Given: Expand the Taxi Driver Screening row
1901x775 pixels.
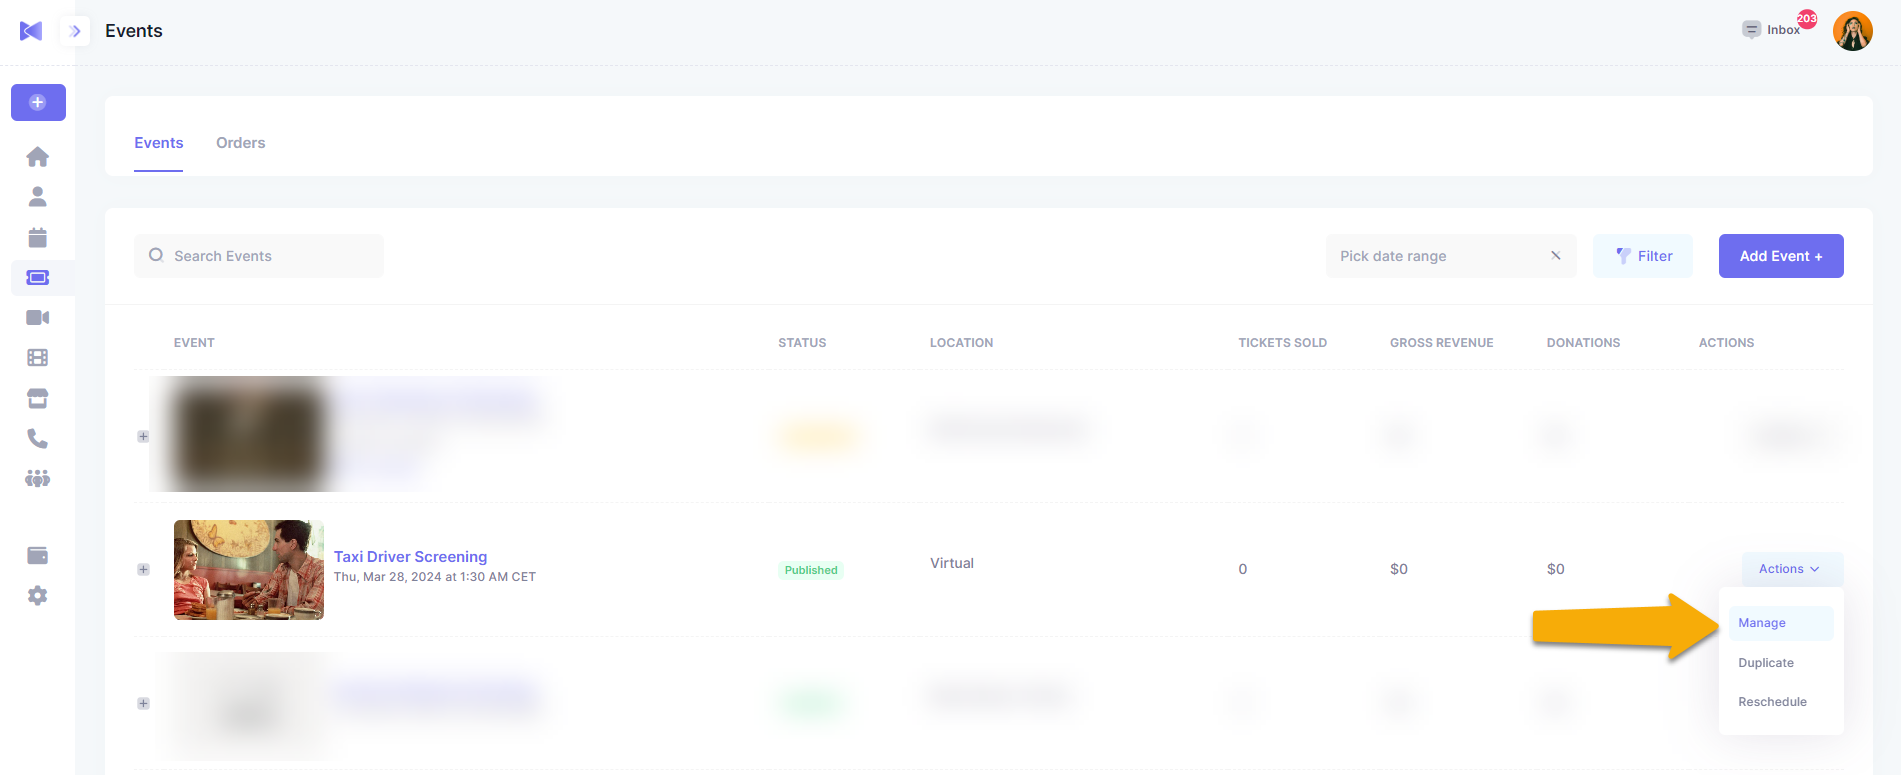Looking at the screenshot, I should pyautogui.click(x=143, y=569).
